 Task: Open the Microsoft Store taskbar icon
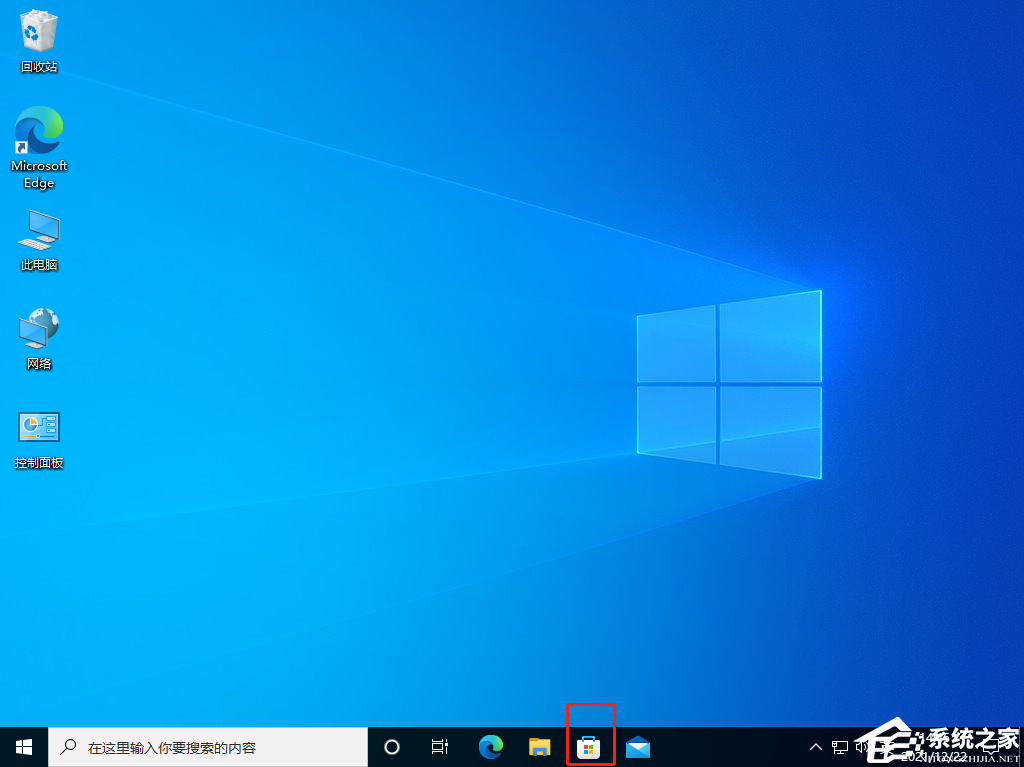(x=590, y=747)
